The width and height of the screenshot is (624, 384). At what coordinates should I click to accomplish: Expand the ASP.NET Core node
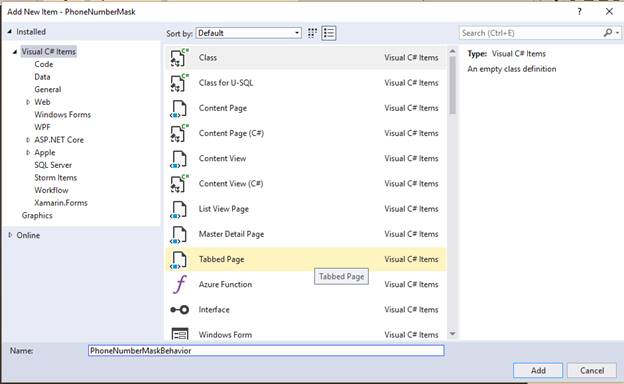27,140
